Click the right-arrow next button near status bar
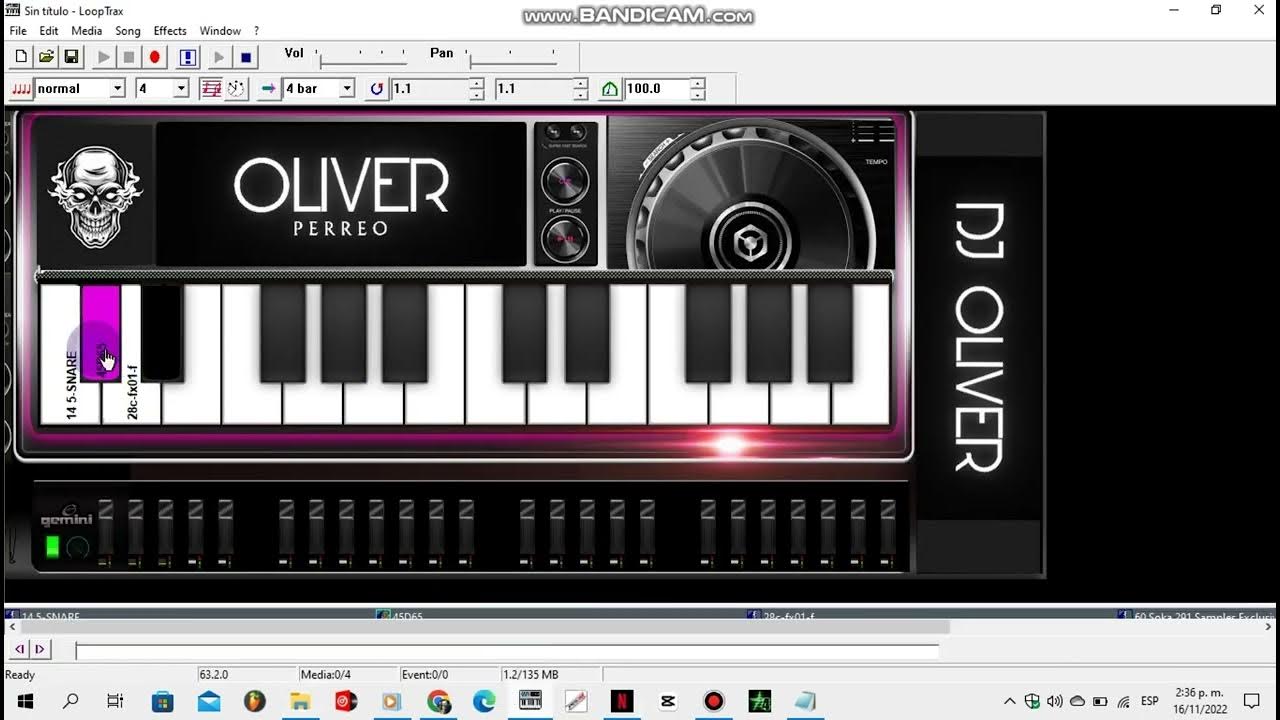Viewport: 1280px width, 720px height. click(39, 649)
